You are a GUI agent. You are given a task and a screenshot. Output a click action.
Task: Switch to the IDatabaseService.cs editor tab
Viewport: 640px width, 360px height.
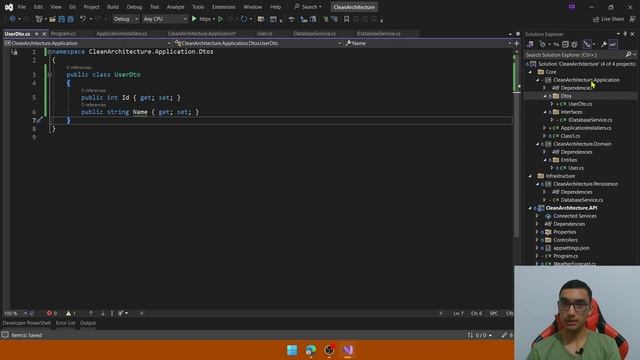pos(378,34)
